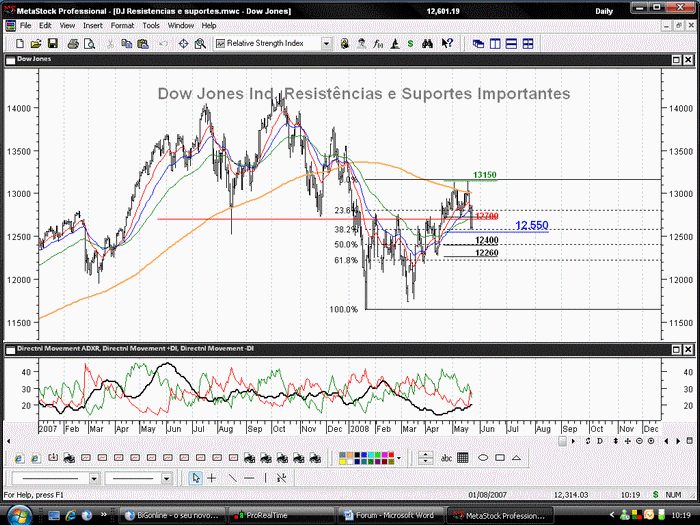This screenshot has height=525, width=700.
Task: Open the Edit menu
Action: [45, 26]
